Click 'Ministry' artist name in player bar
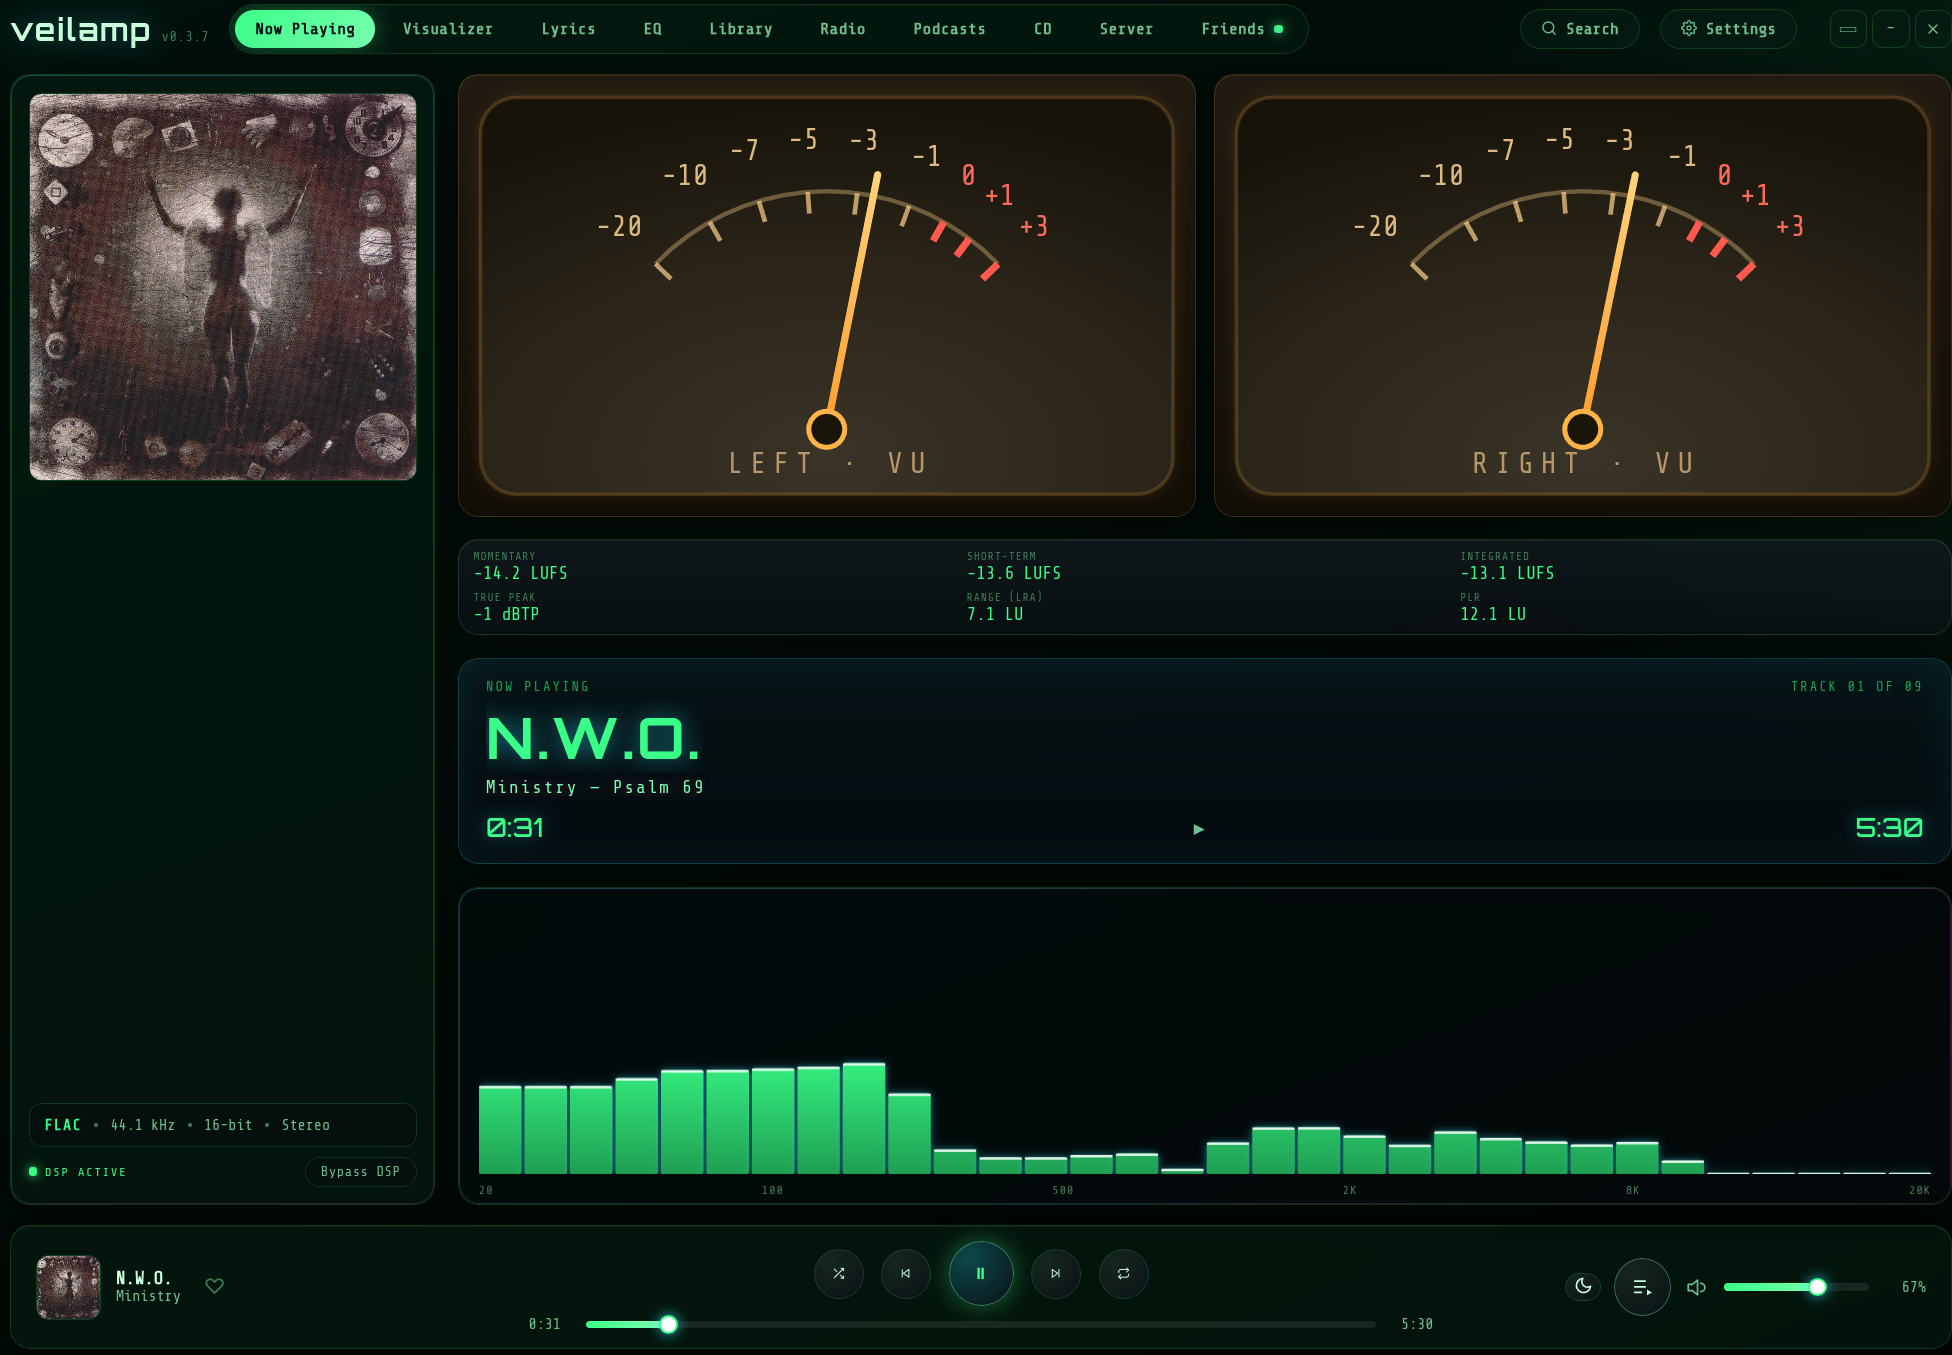The image size is (1952, 1355). click(148, 1296)
